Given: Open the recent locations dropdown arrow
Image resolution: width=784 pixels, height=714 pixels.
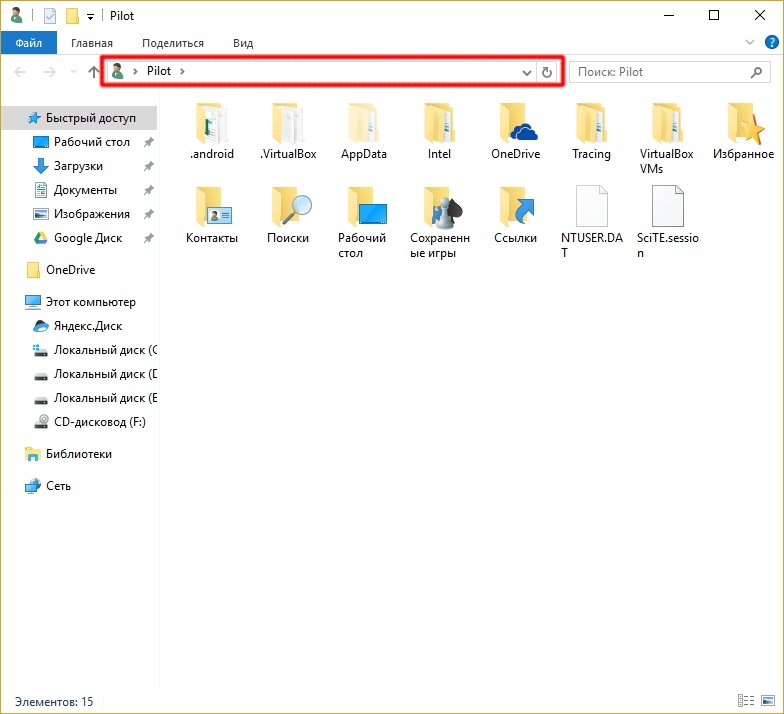Looking at the screenshot, I should (x=73, y=72).
